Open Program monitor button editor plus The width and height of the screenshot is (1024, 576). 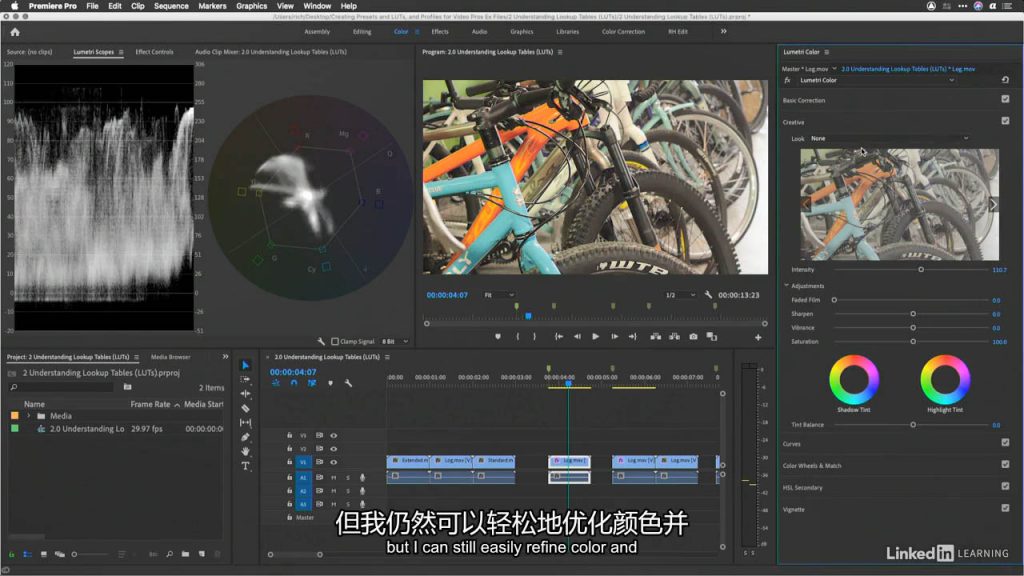coord(758,338)
